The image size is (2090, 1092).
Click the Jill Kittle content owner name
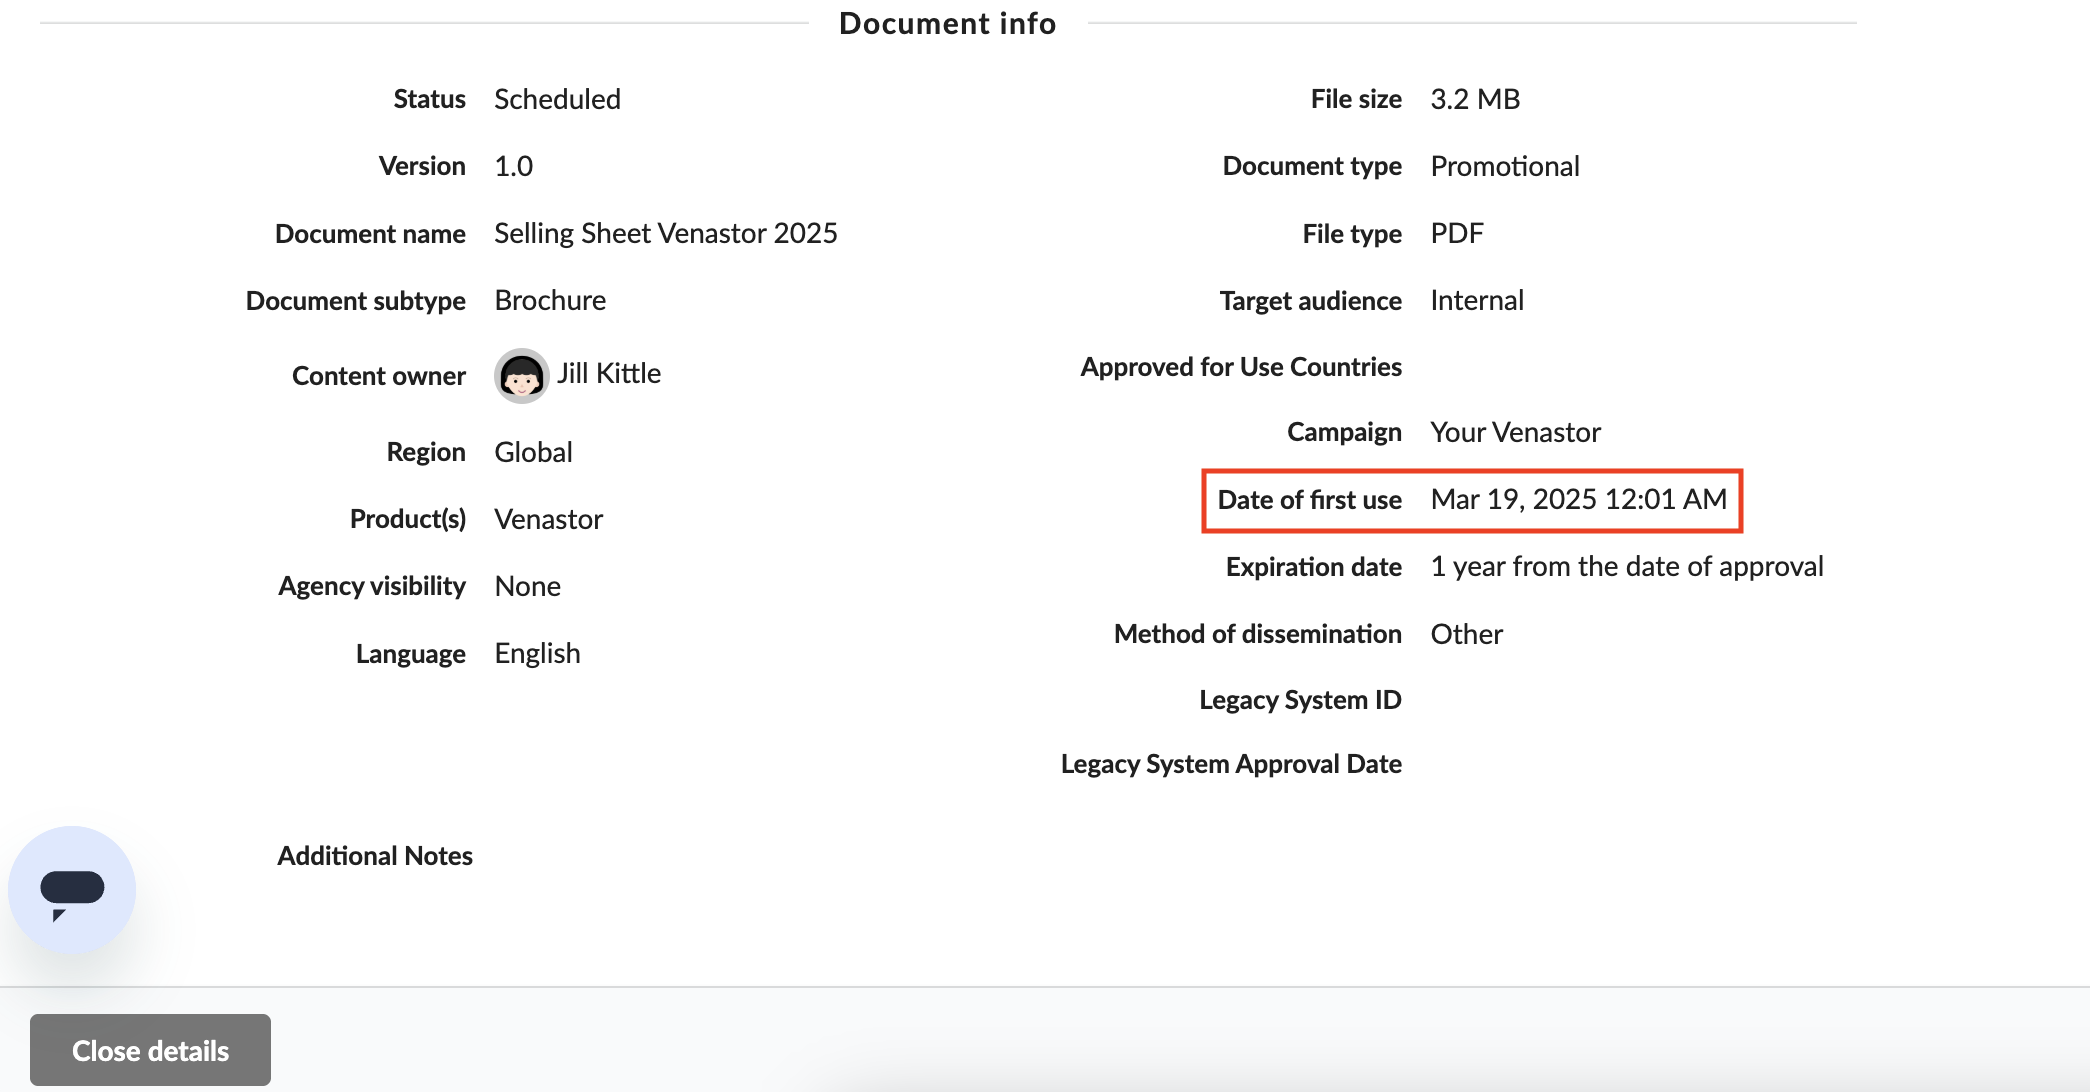608,373
